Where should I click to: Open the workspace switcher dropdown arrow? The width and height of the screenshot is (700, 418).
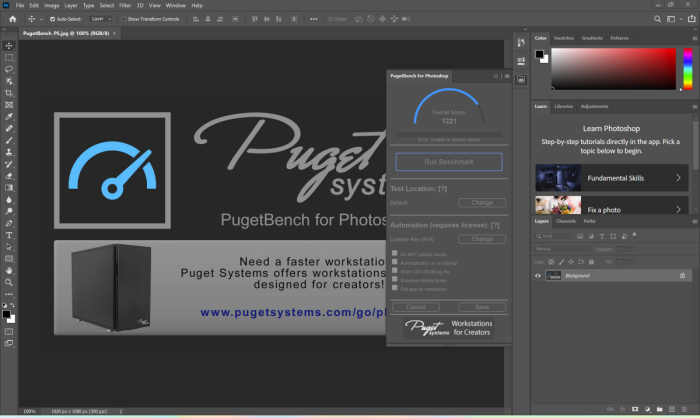click(681, 19)
